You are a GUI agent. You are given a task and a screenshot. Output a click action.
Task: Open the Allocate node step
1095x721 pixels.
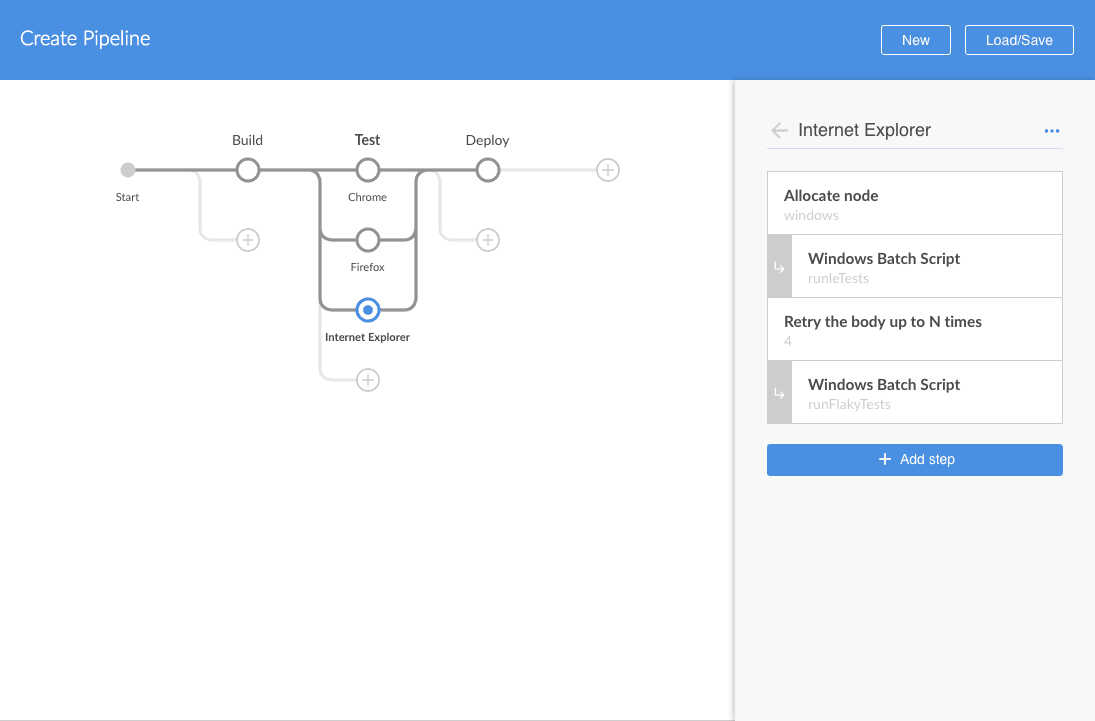point(914,204)
